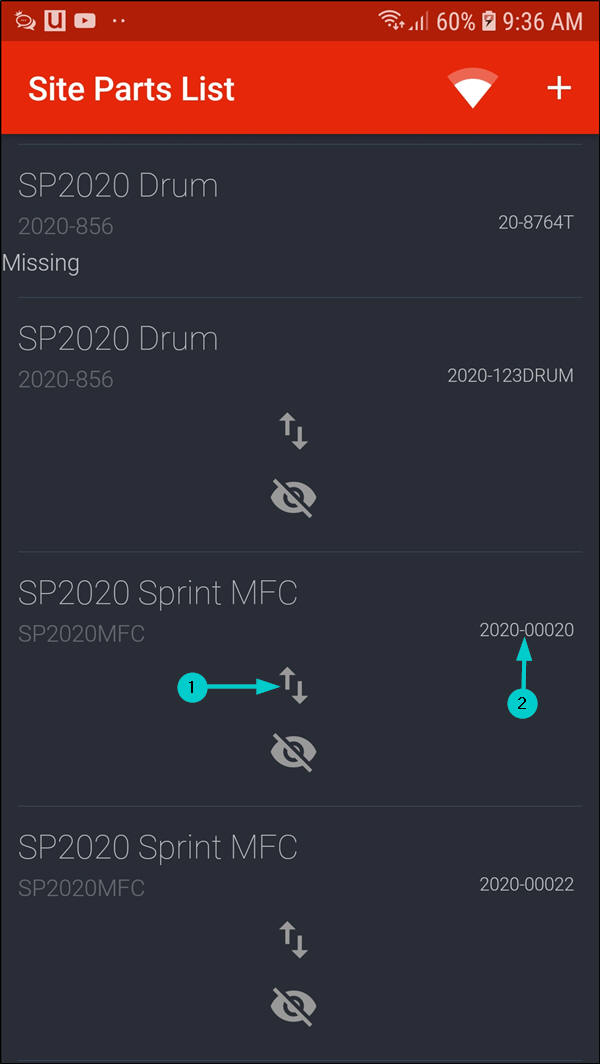
Task: Select serial number 20-8764T
Action: coord(535,222)
